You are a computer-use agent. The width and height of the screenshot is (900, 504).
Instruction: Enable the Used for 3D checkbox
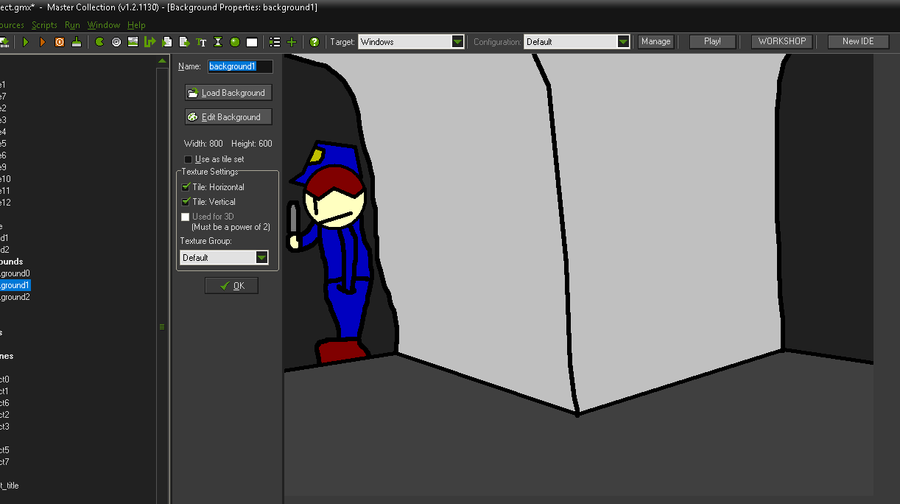tap(185, 217)
